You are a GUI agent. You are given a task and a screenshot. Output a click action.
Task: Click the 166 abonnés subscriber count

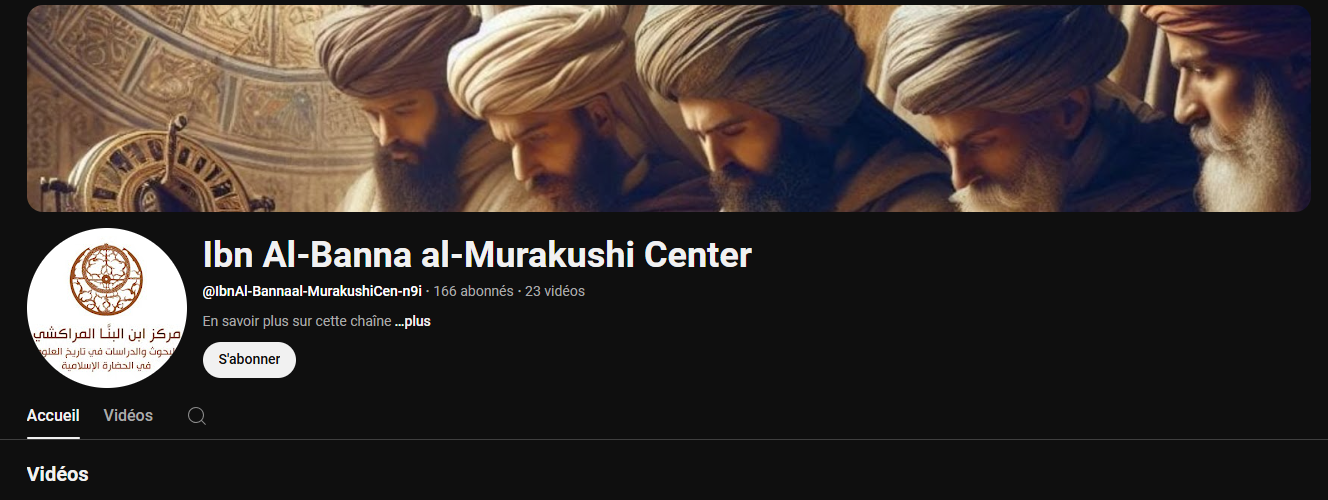(x=473, y=291)
